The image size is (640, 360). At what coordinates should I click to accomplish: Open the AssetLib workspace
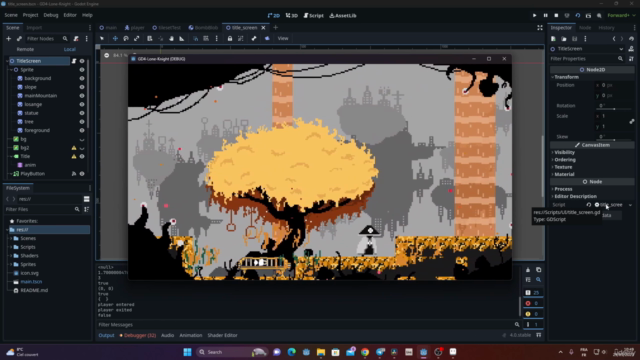(343, 16)
